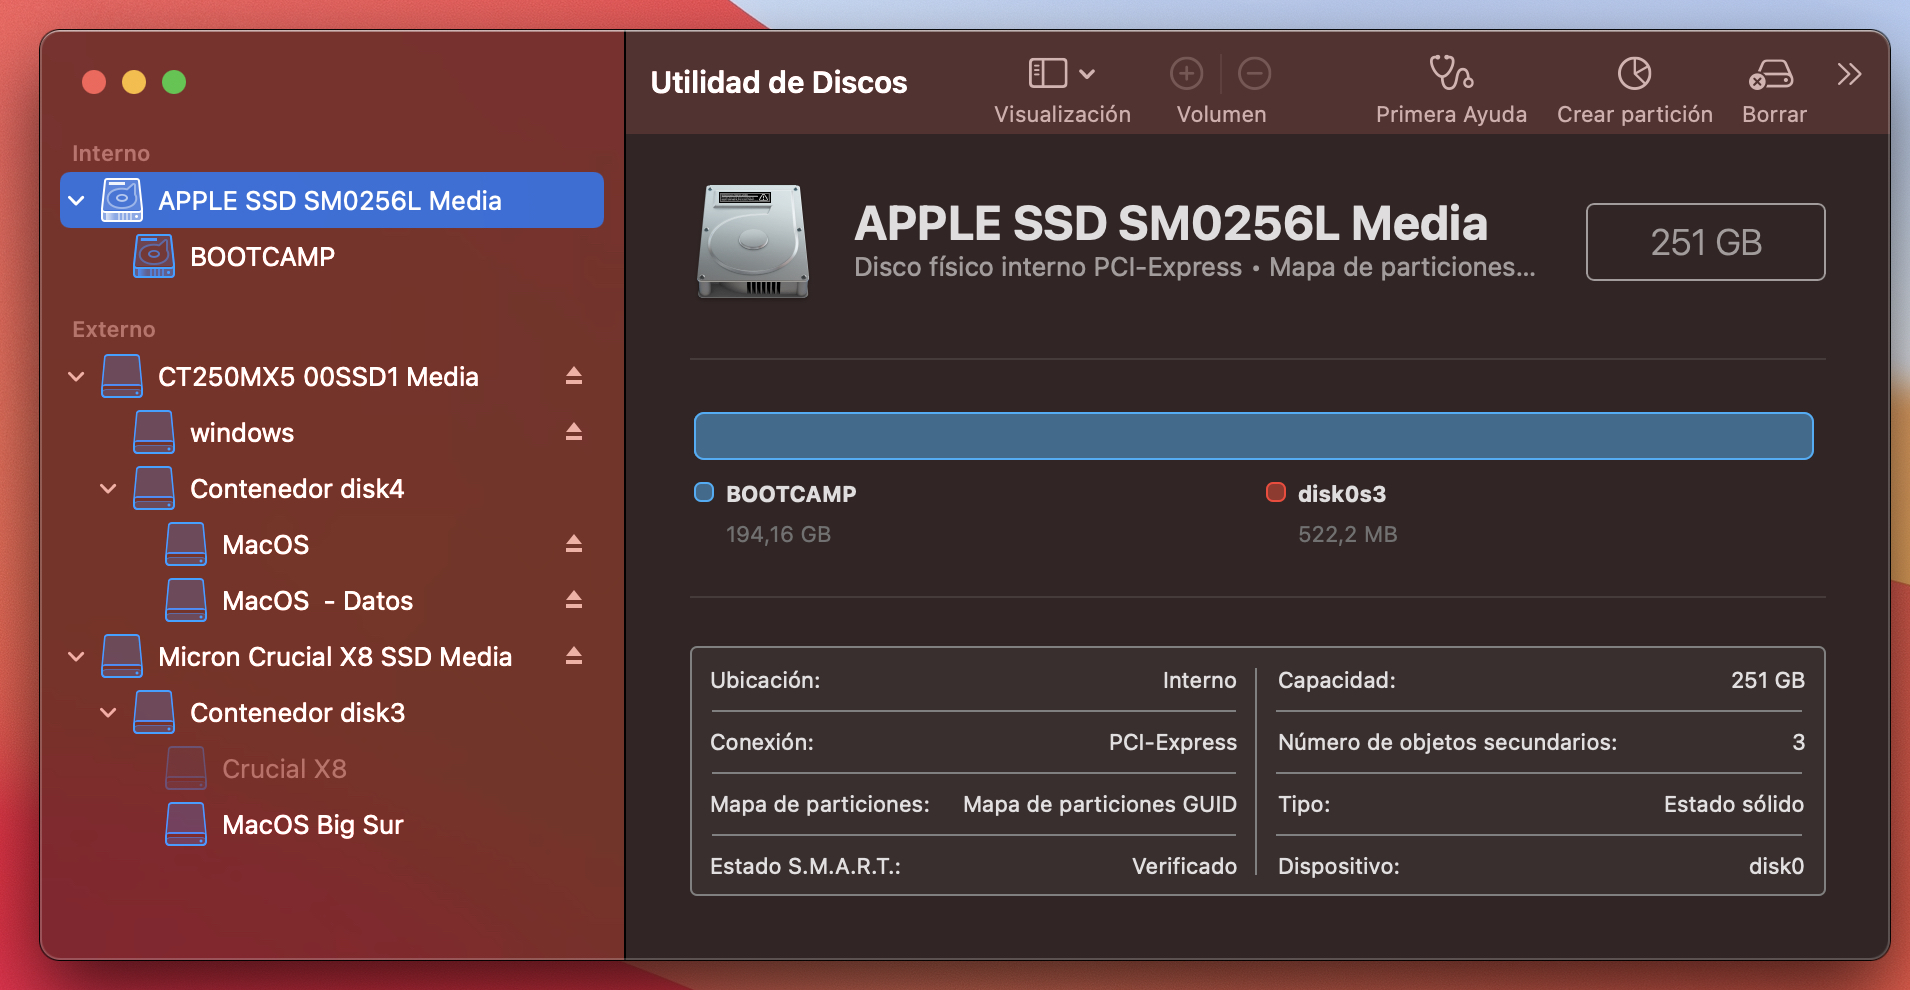Run Primera Ayuda stethoscope tool
This screenshot has width=1910, height=990.
1451,73
